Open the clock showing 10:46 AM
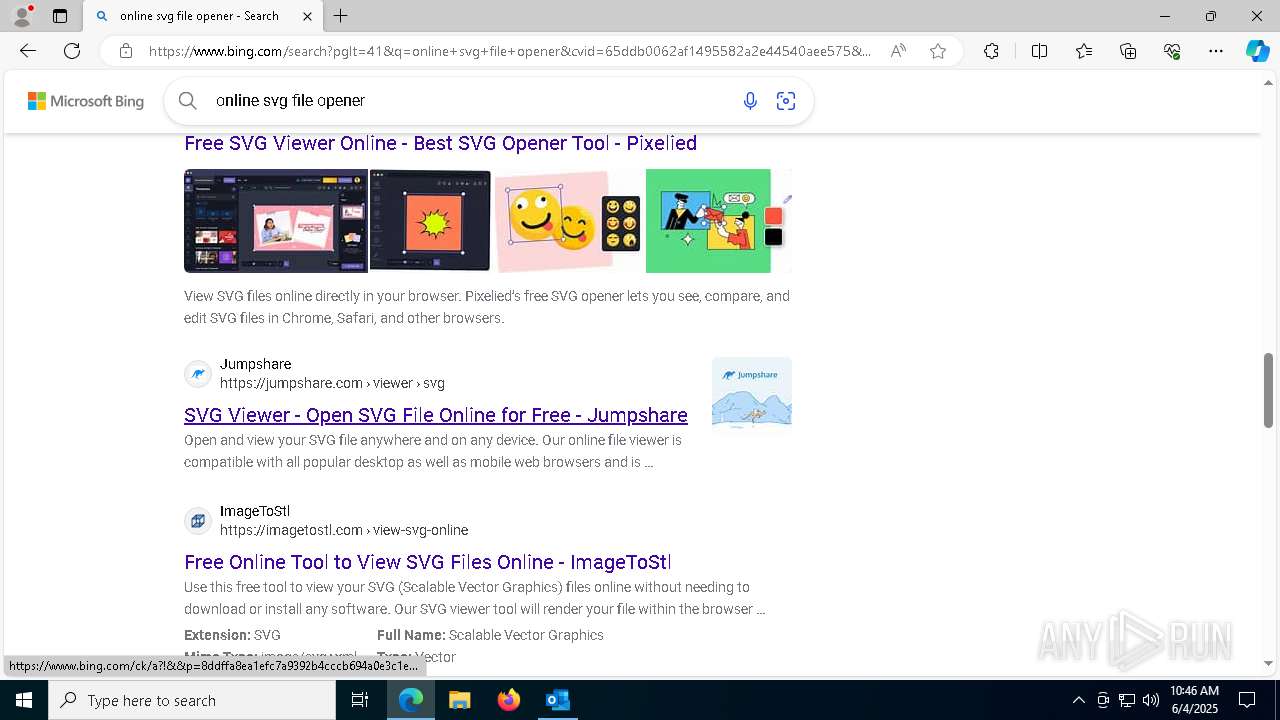This screenshot has height=720, width=1280. [1194, 700]
